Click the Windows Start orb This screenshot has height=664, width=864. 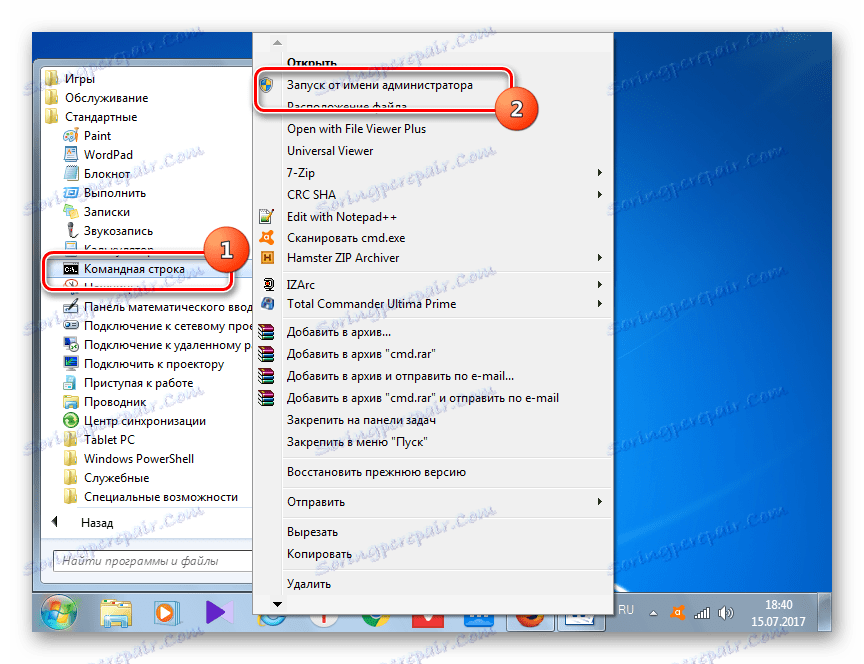coord(59,613)
